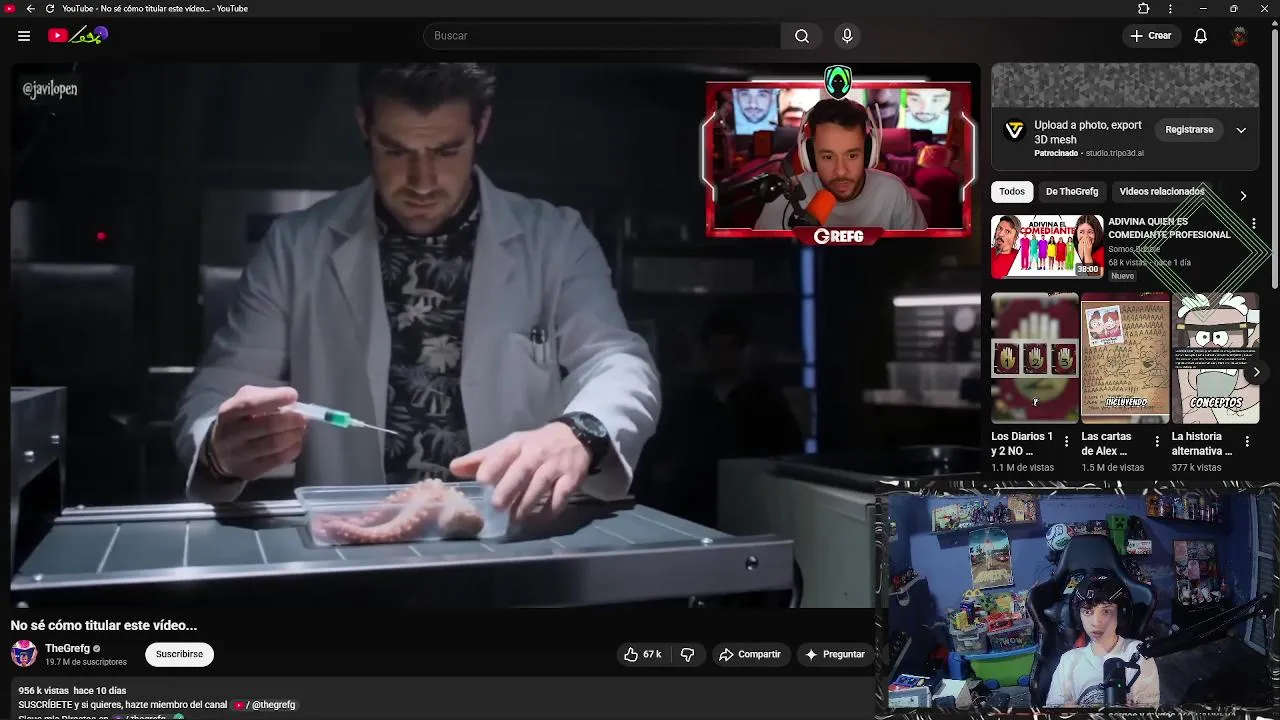Open TheGrefg channel avatar
The image size is (1280, 720).
tap(24, 654)
